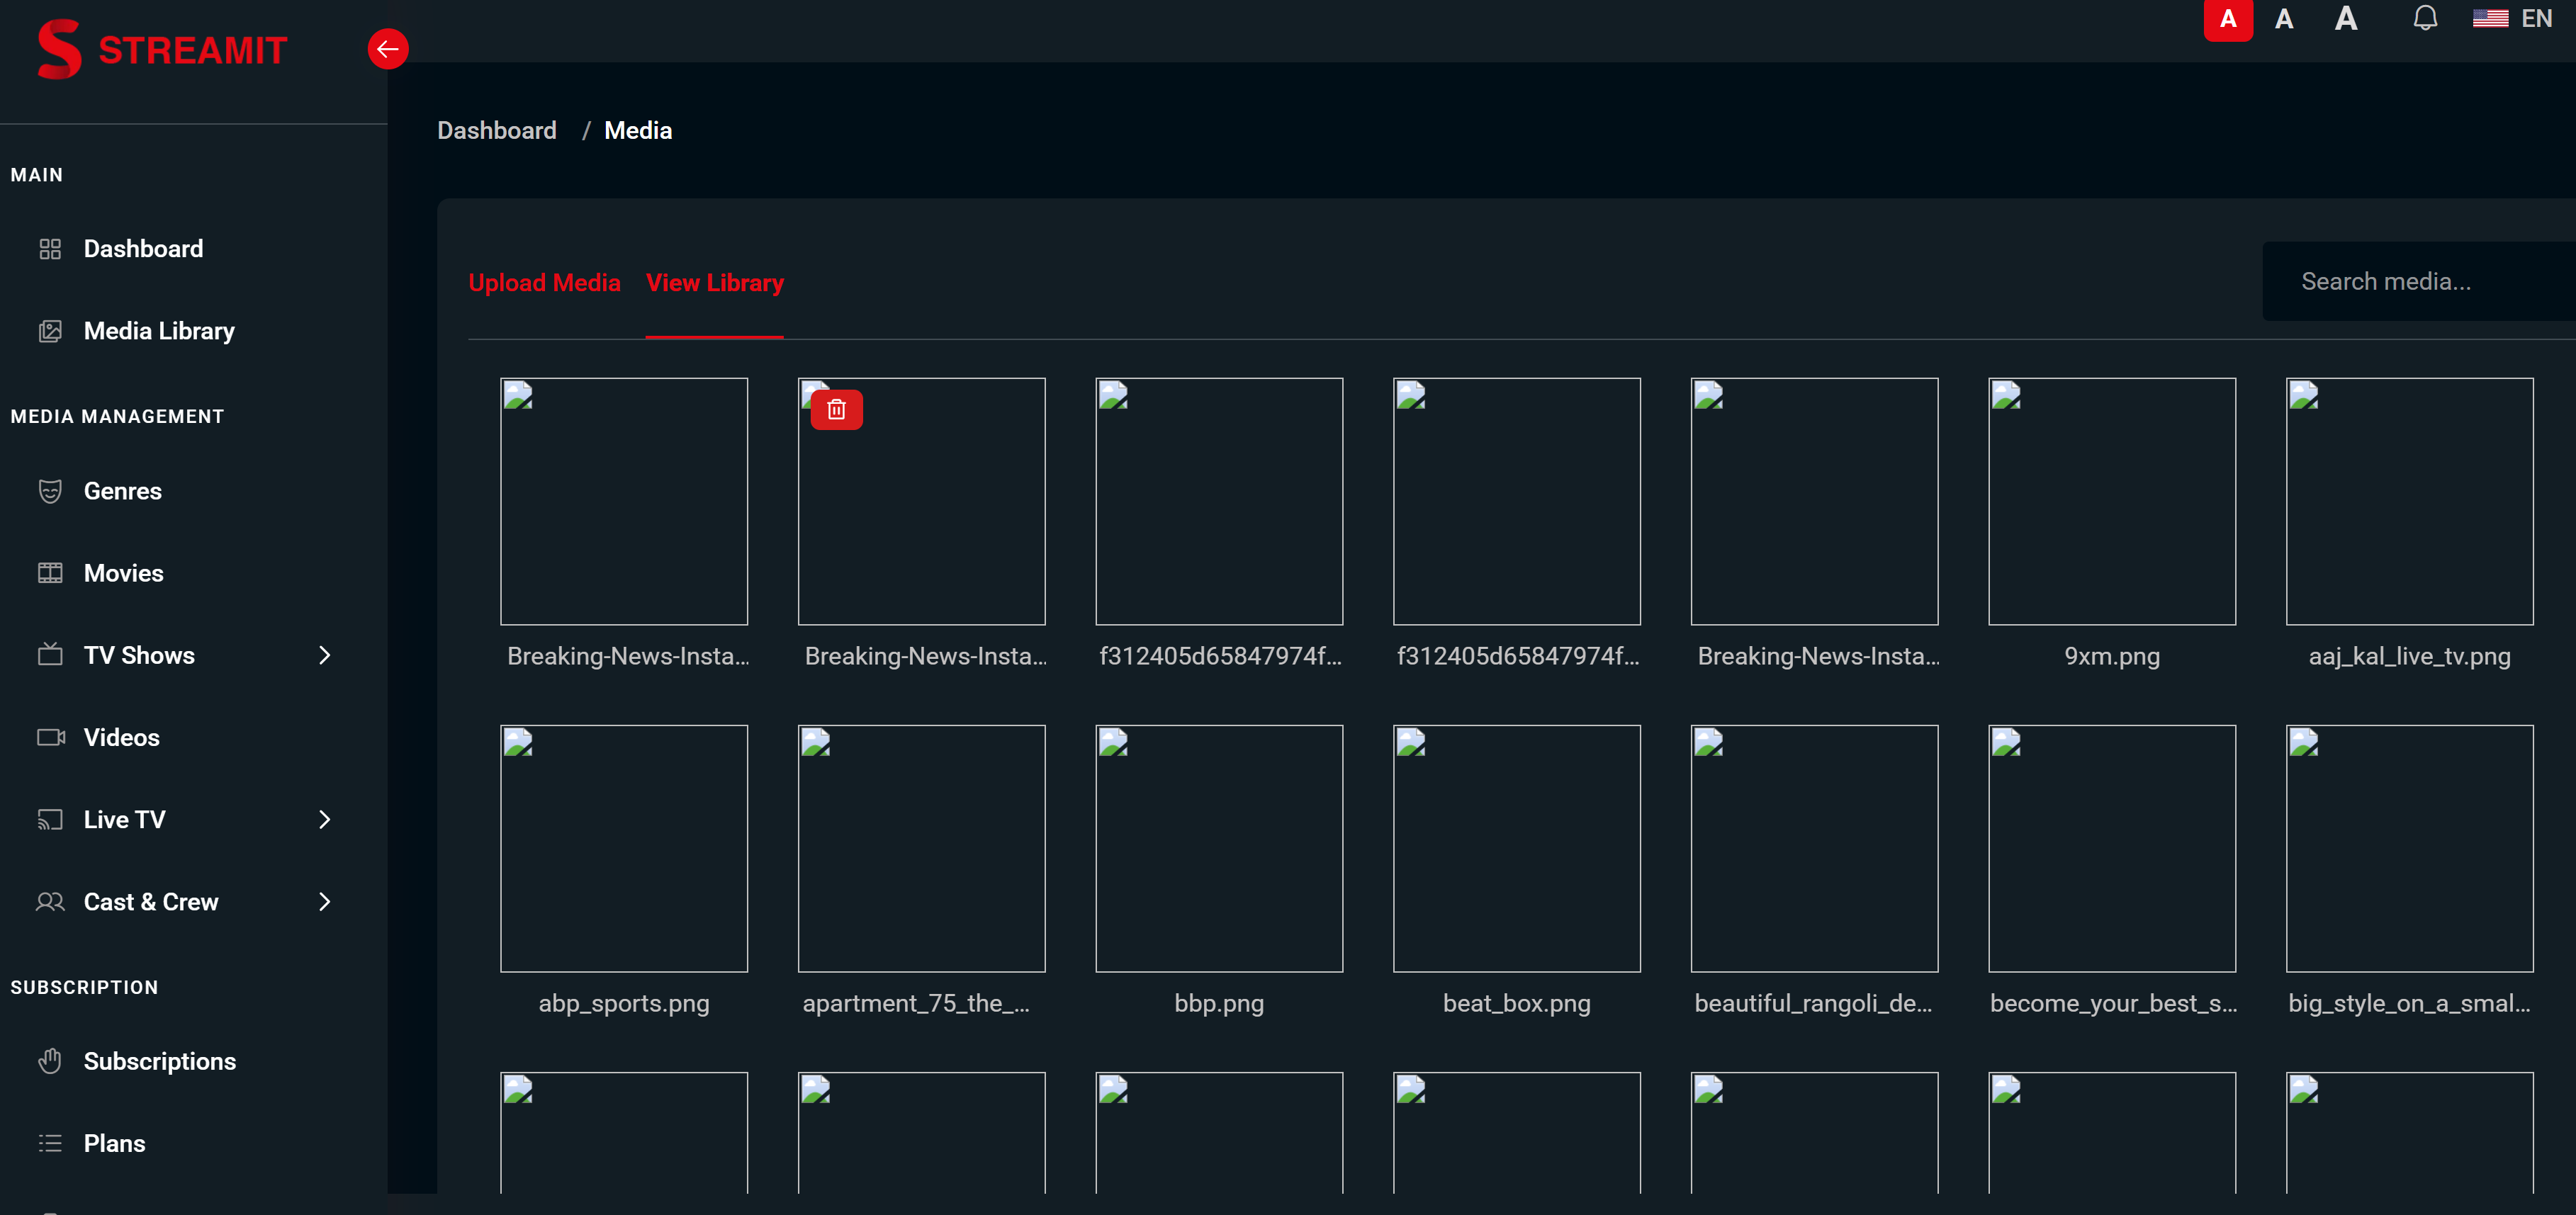Click the Streamit logo
The image size is (2576, 1215).
pyautogui.click(x=162, y=49)
